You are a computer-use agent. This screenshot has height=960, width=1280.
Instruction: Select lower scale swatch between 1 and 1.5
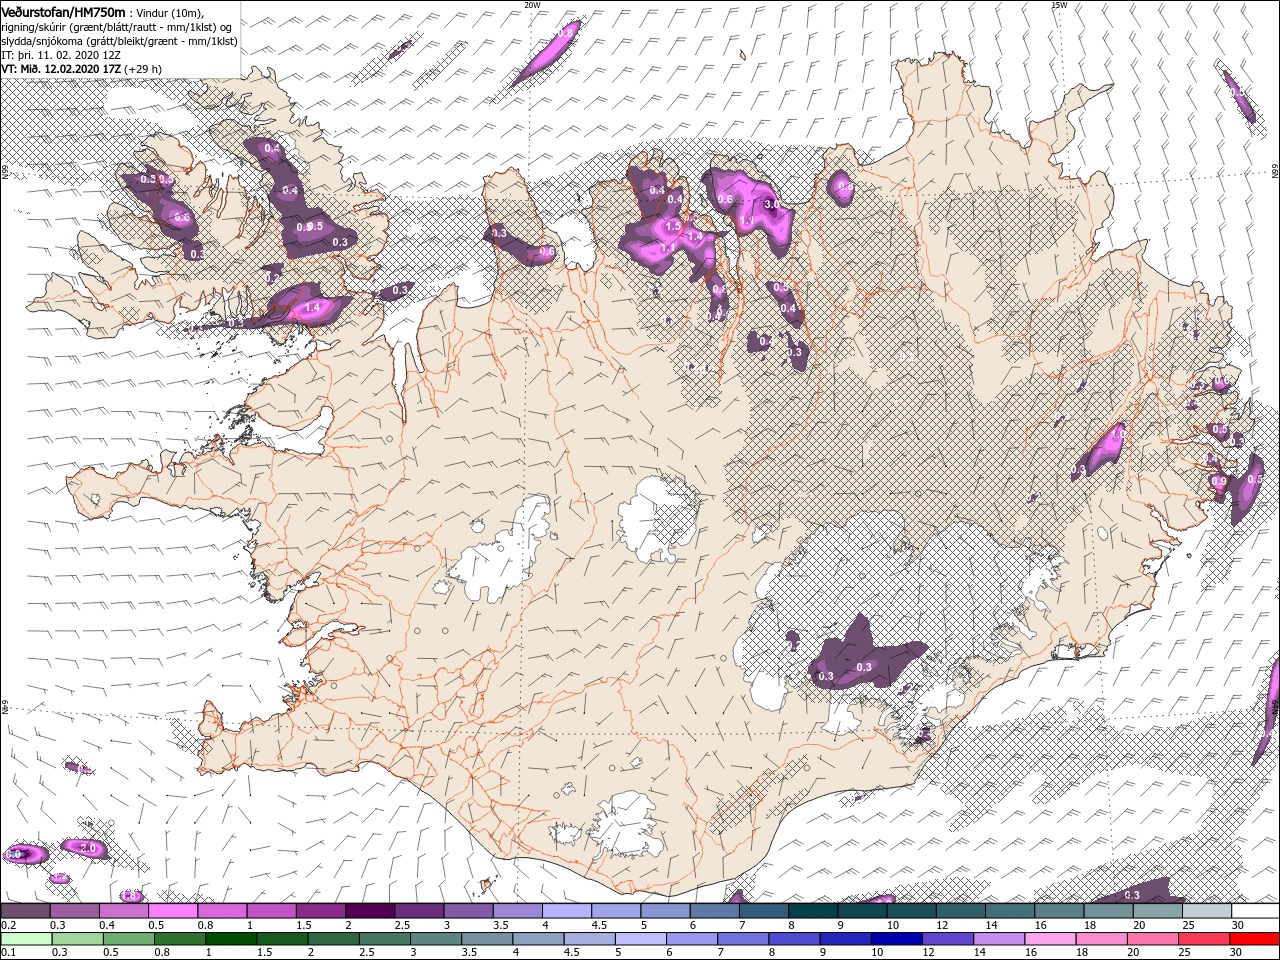point(231,939)
